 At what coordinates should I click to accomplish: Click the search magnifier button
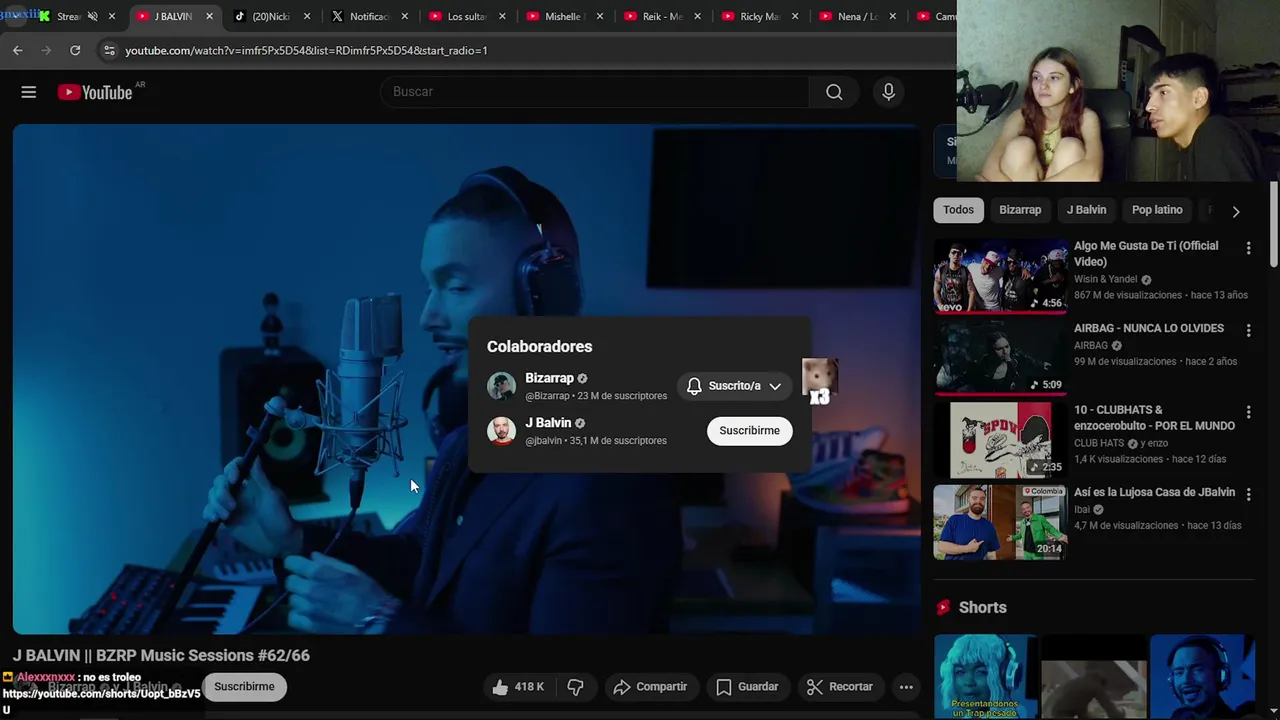(x=834, y=92)
